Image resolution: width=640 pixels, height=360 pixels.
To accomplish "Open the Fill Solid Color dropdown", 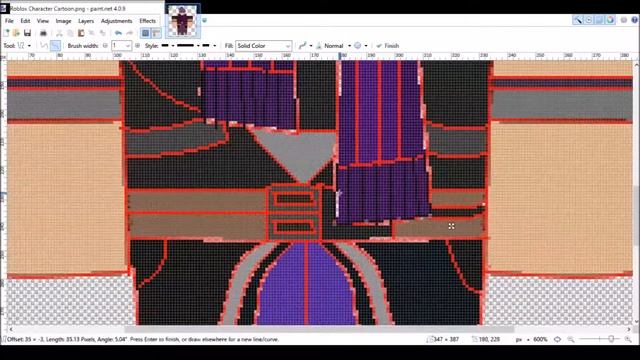I will coord(263,46).
